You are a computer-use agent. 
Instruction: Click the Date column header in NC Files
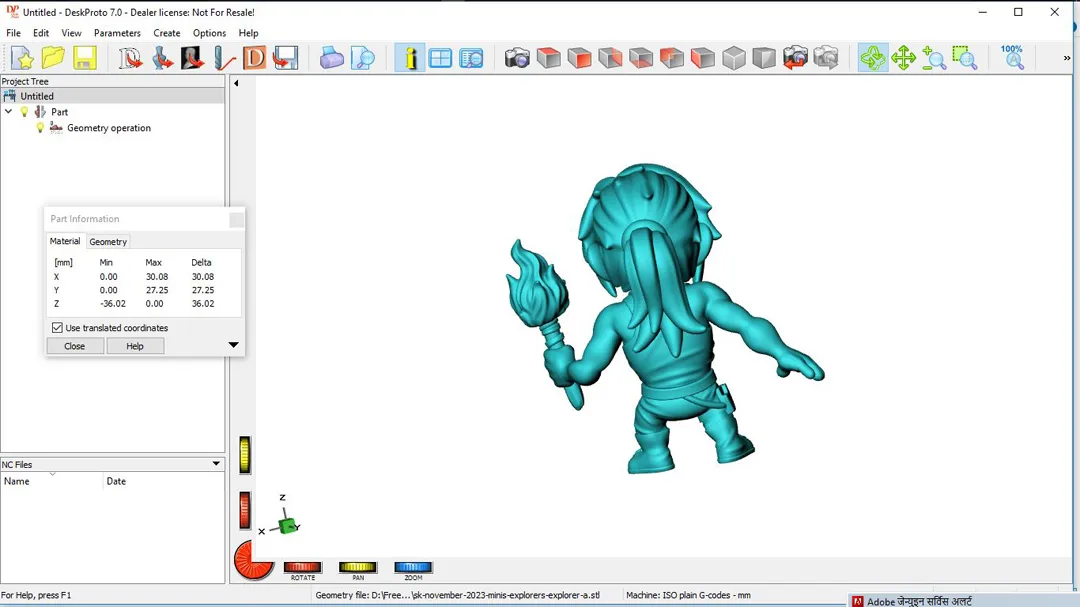(164, 481)
